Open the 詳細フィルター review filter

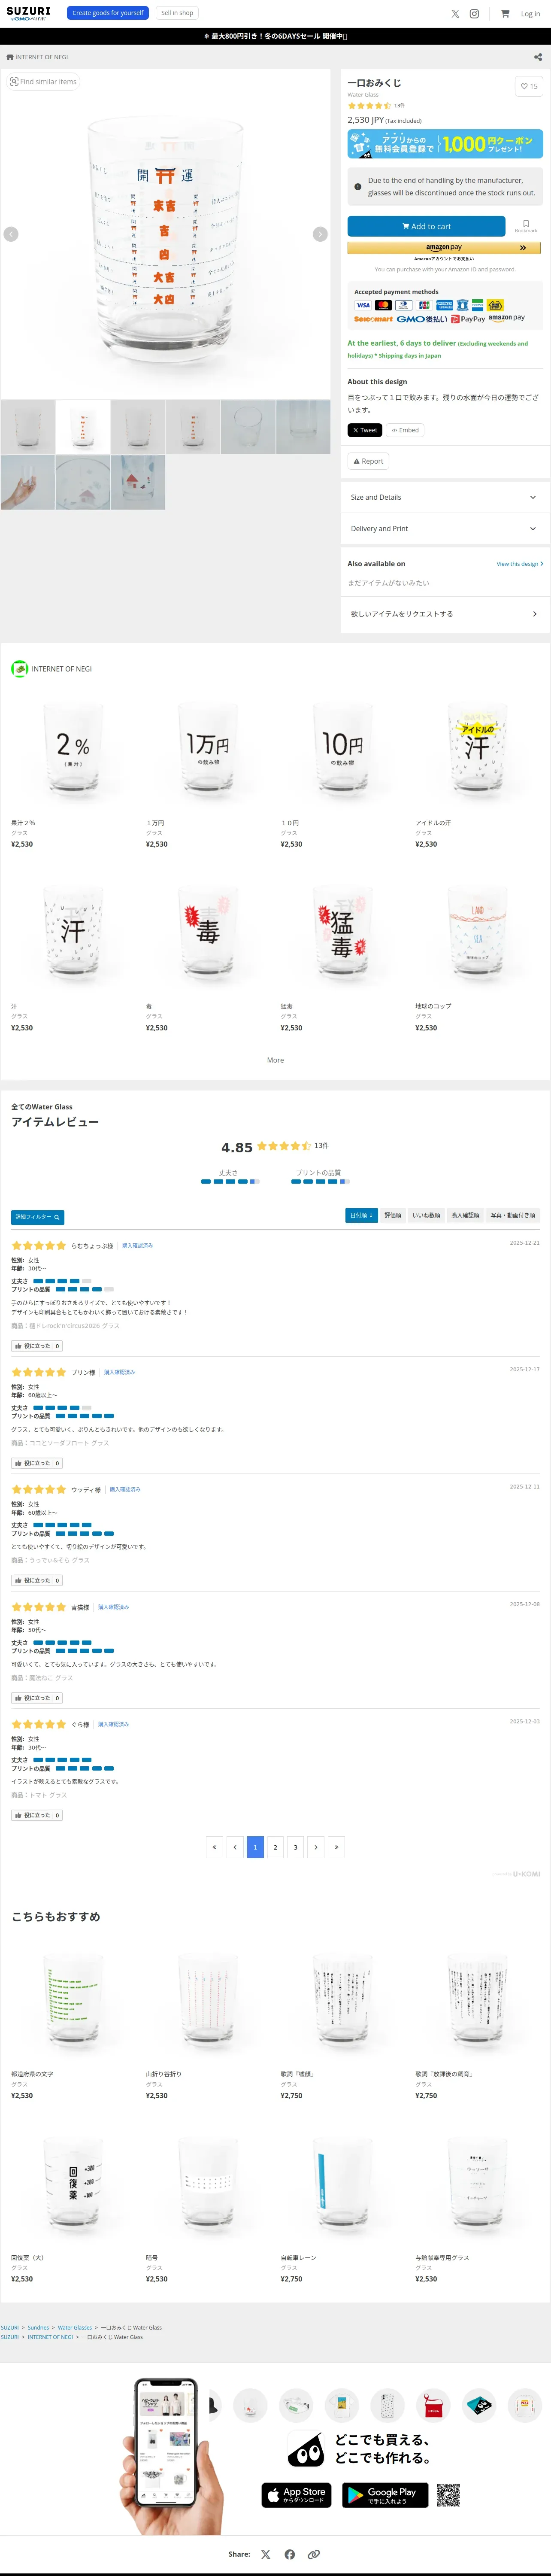click(37, 1217)
